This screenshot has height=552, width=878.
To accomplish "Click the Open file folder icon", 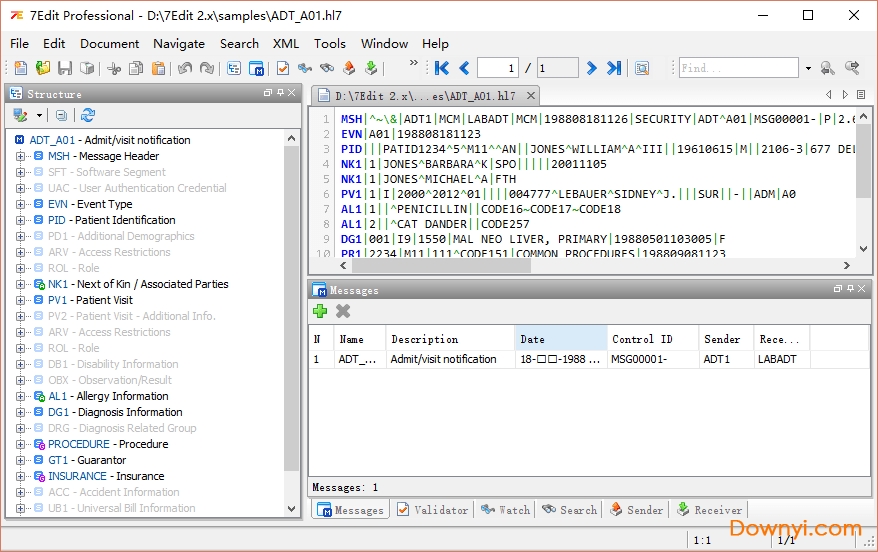I will click(x=43, y=68).
